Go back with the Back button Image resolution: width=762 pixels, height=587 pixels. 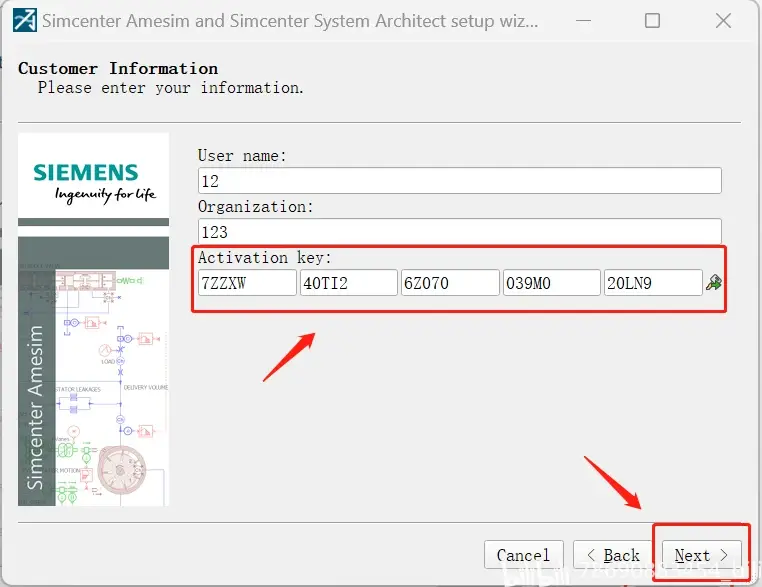click(613, 554)
